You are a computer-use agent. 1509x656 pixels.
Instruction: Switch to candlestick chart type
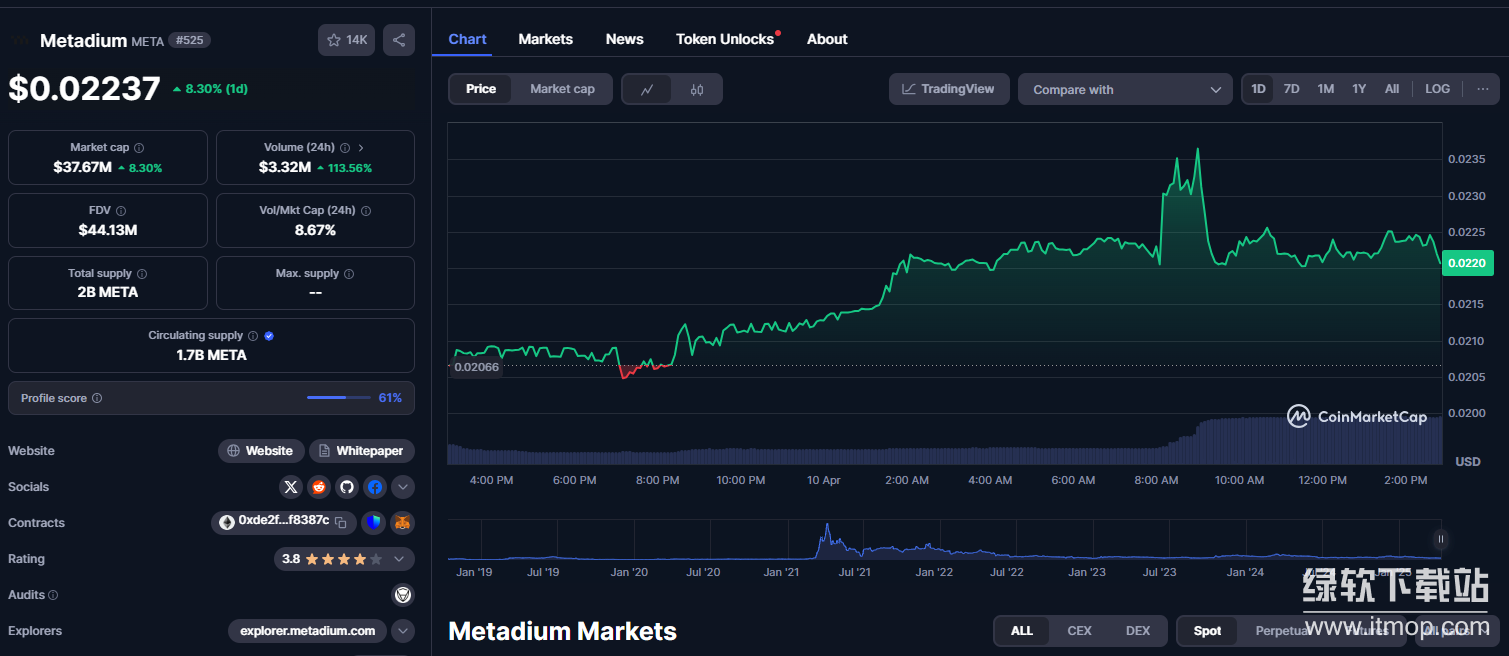pyautogui.click(x=697, y=90)
